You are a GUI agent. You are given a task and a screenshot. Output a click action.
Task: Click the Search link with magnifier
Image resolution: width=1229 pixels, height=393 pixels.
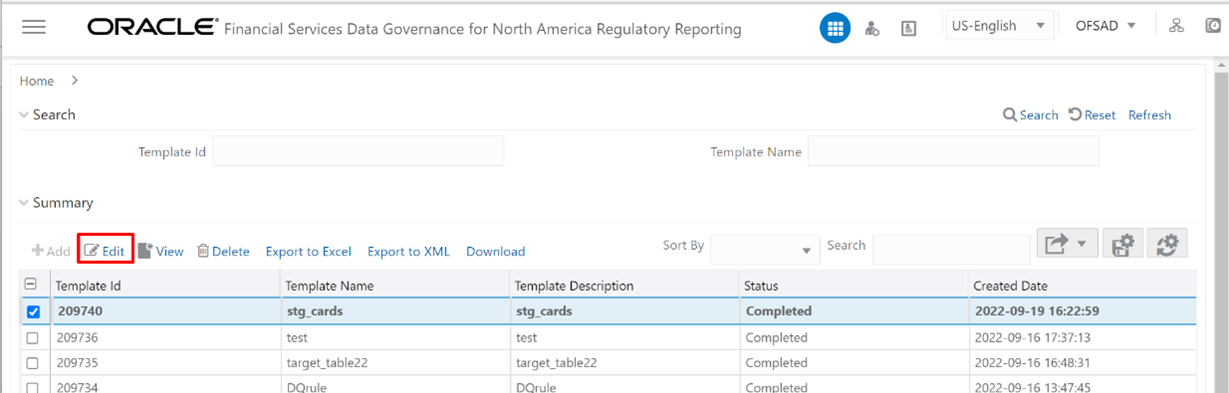1030,115
